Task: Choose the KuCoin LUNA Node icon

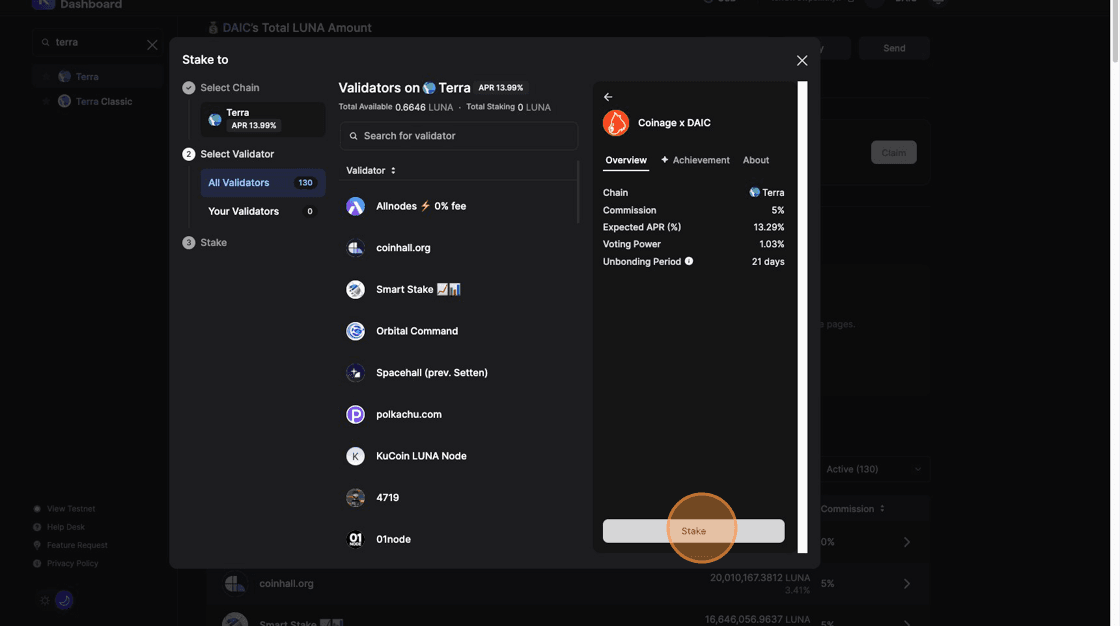Action: (355, 456)
